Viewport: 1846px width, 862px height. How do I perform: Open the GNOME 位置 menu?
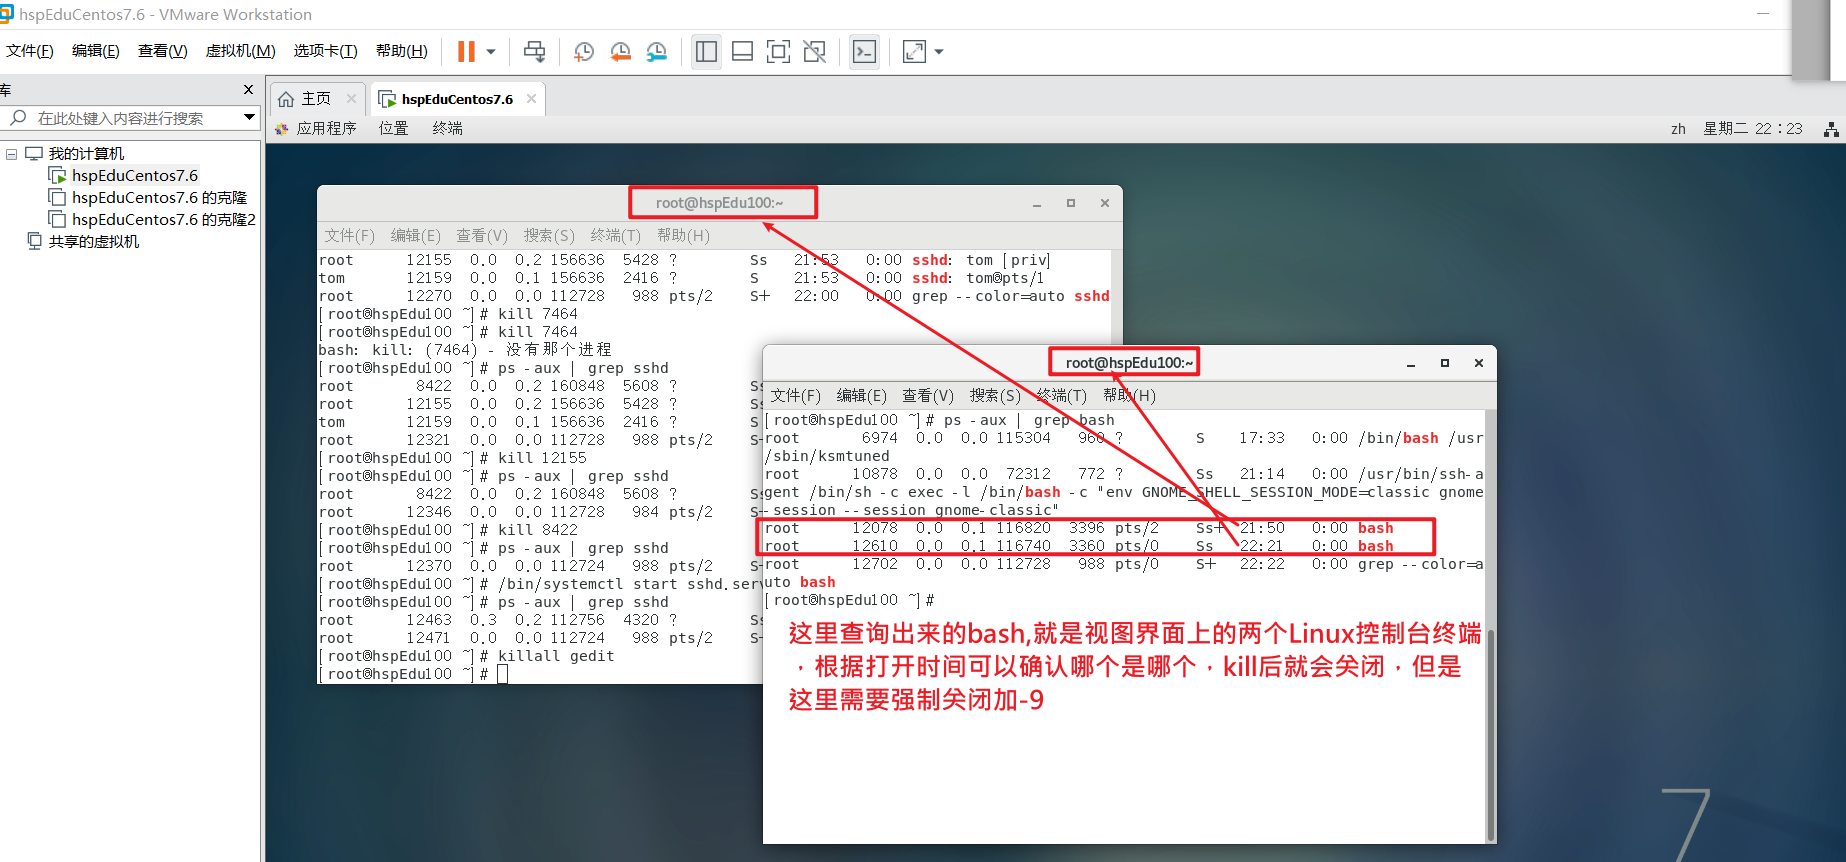(393, 128)
